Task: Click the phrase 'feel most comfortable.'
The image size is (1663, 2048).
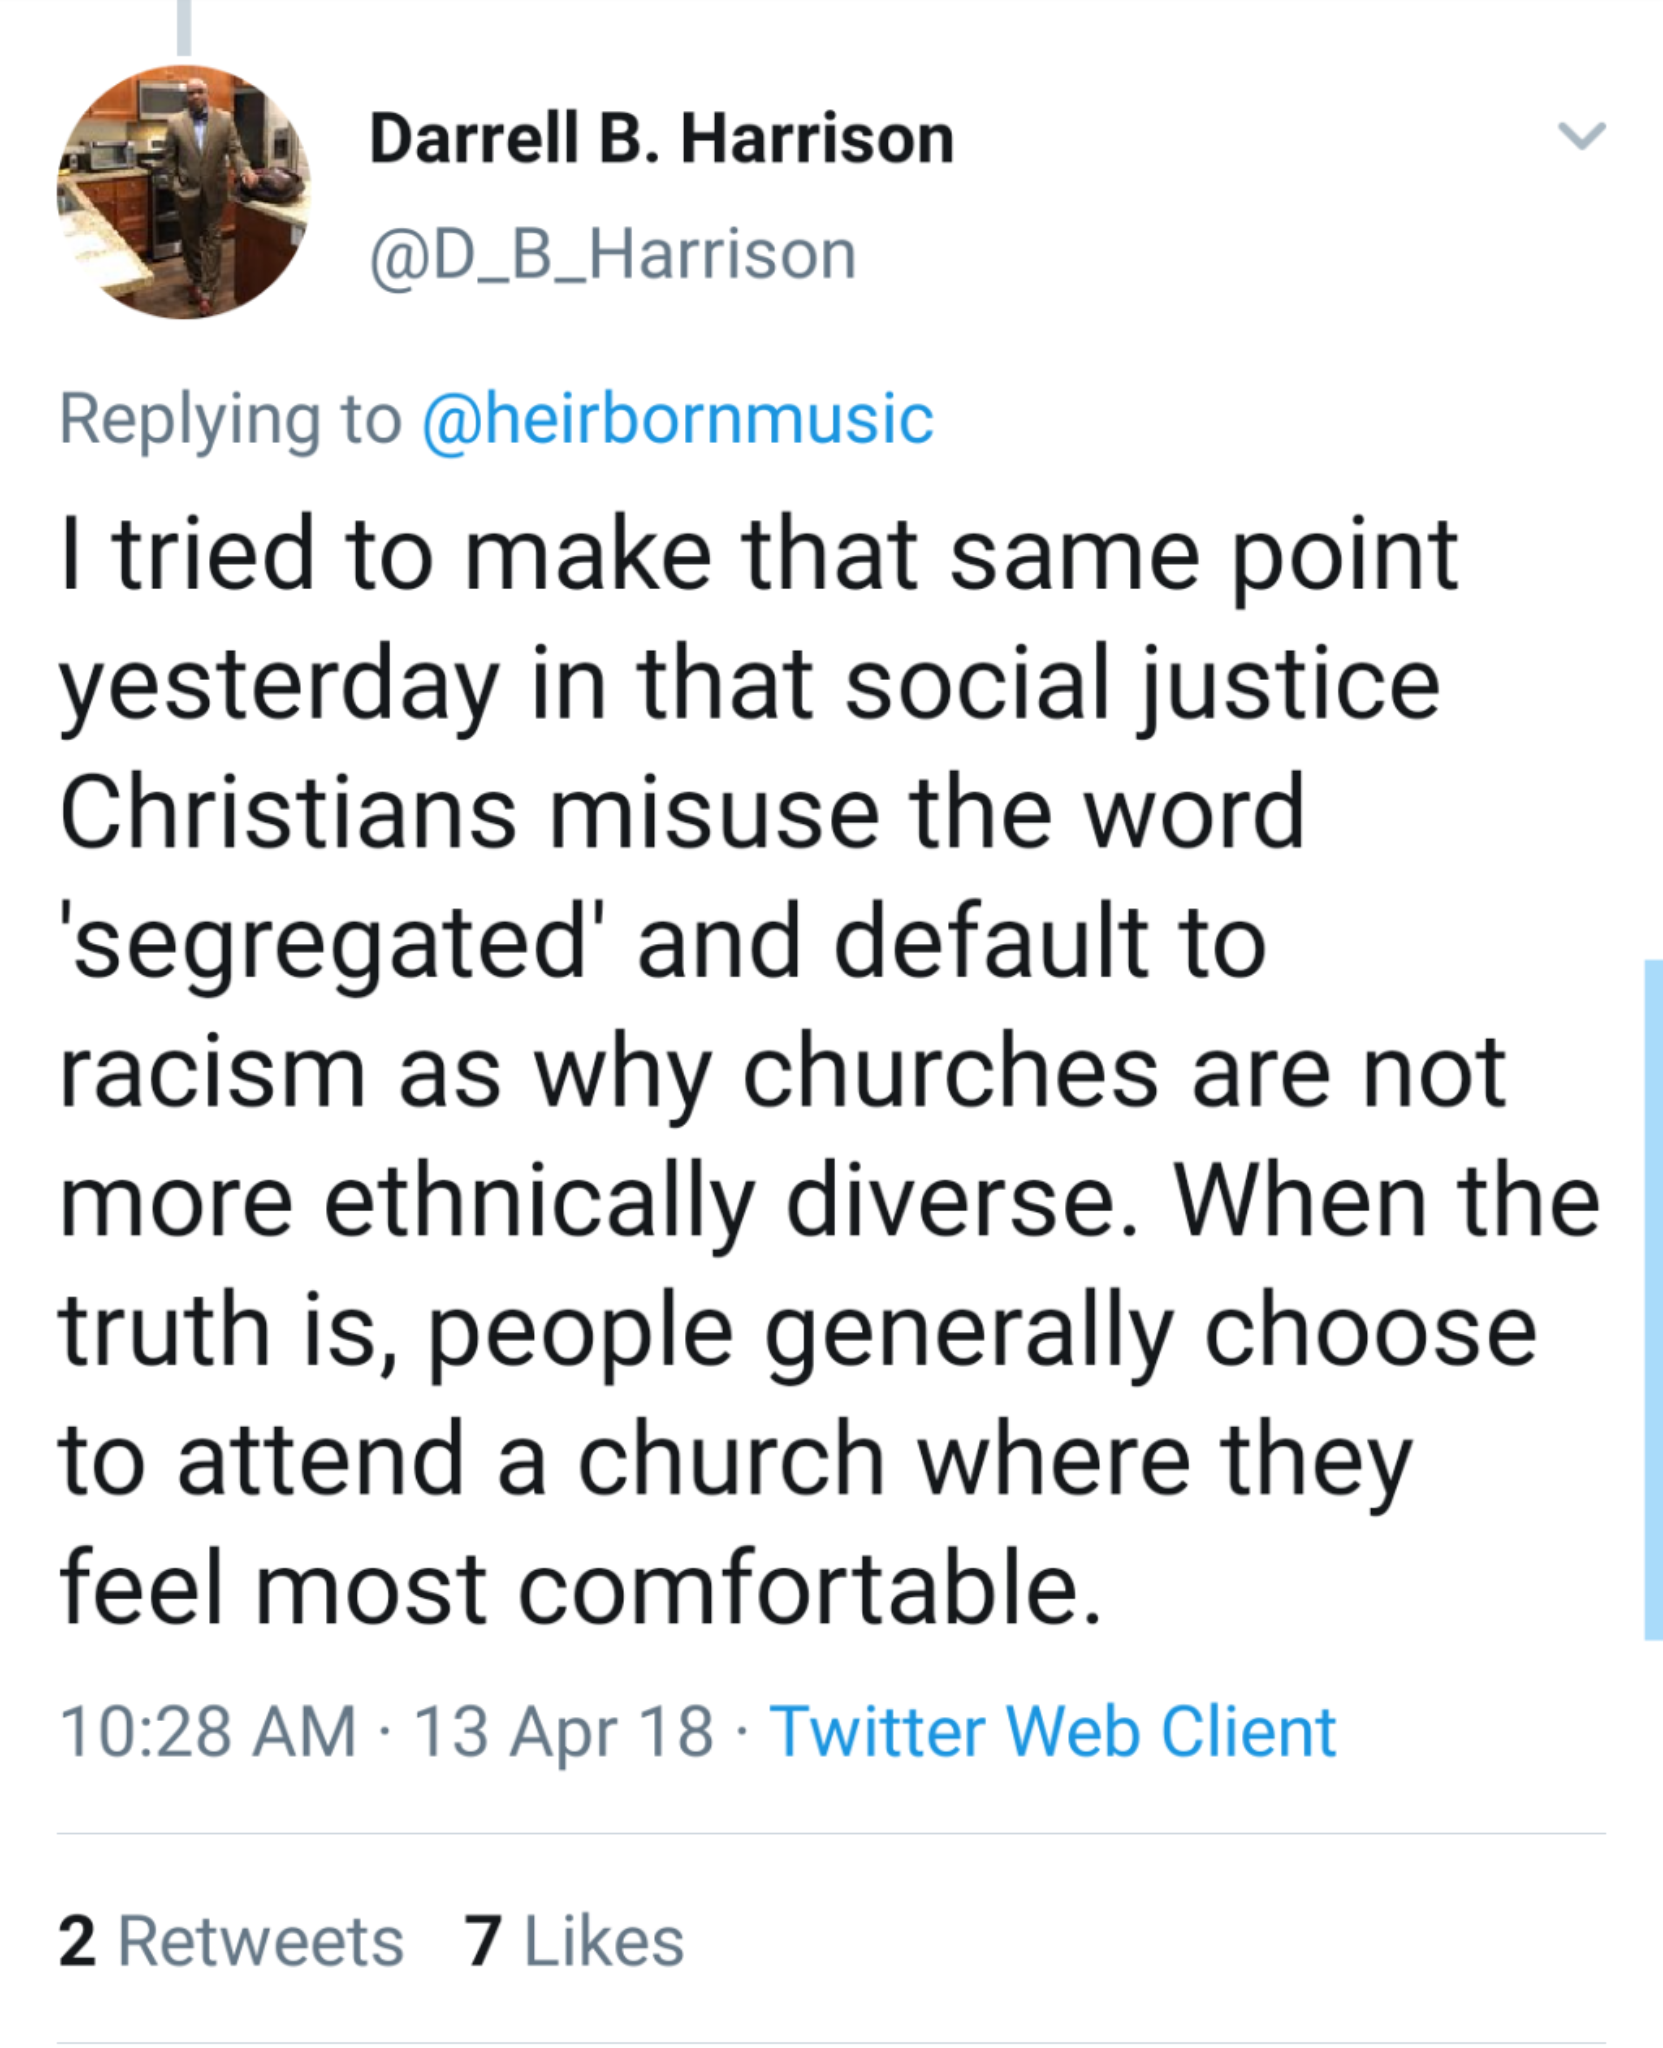Action: [580, 1589]
